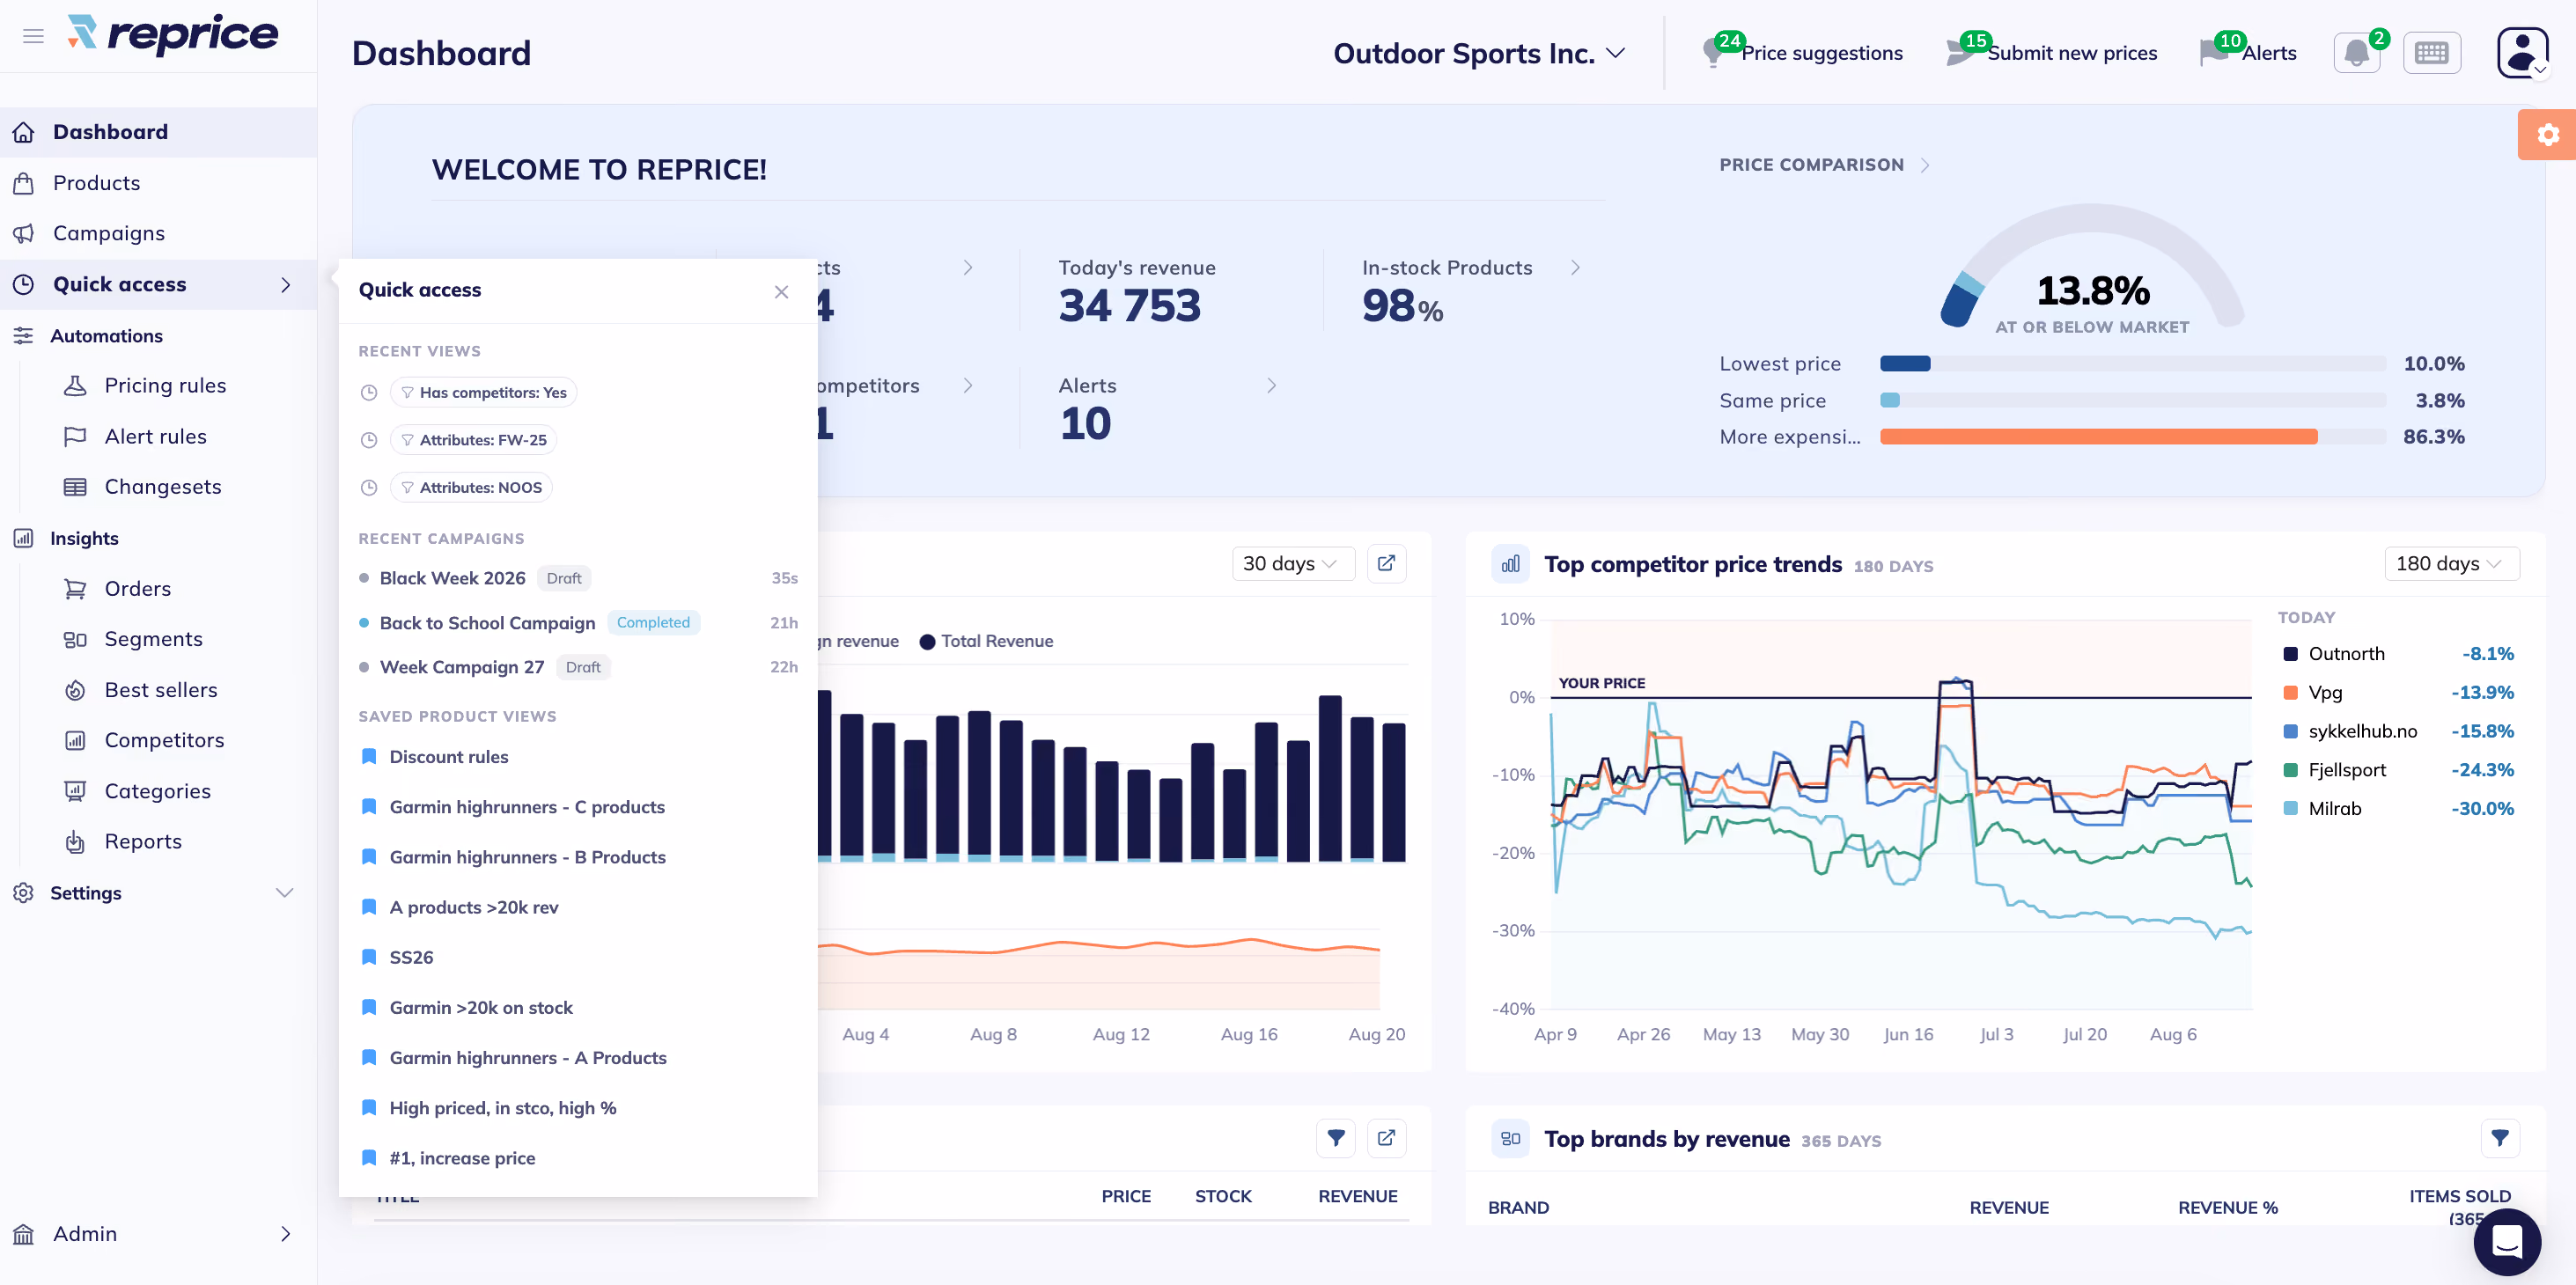Open Alert rules
The image size is (2576, 1285).
[155, 436]
